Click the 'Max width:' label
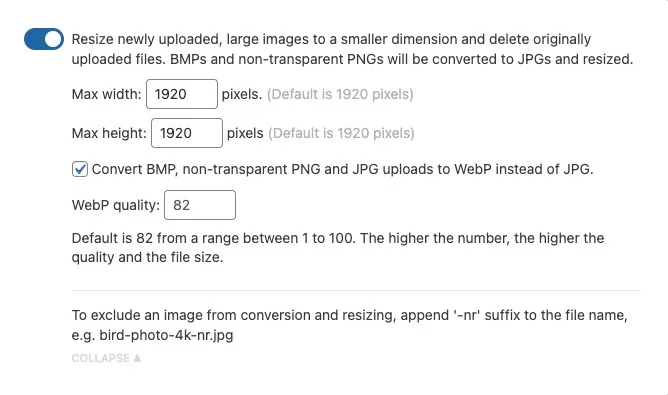668x395 pixels. pos(107,94)
